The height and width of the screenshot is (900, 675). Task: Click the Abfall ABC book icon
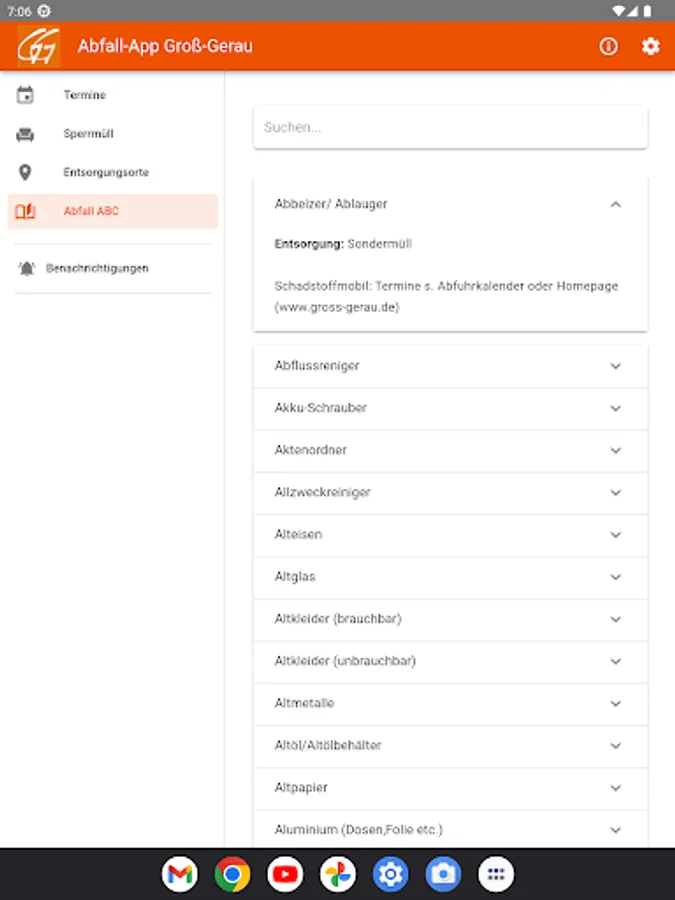[26, 211]
